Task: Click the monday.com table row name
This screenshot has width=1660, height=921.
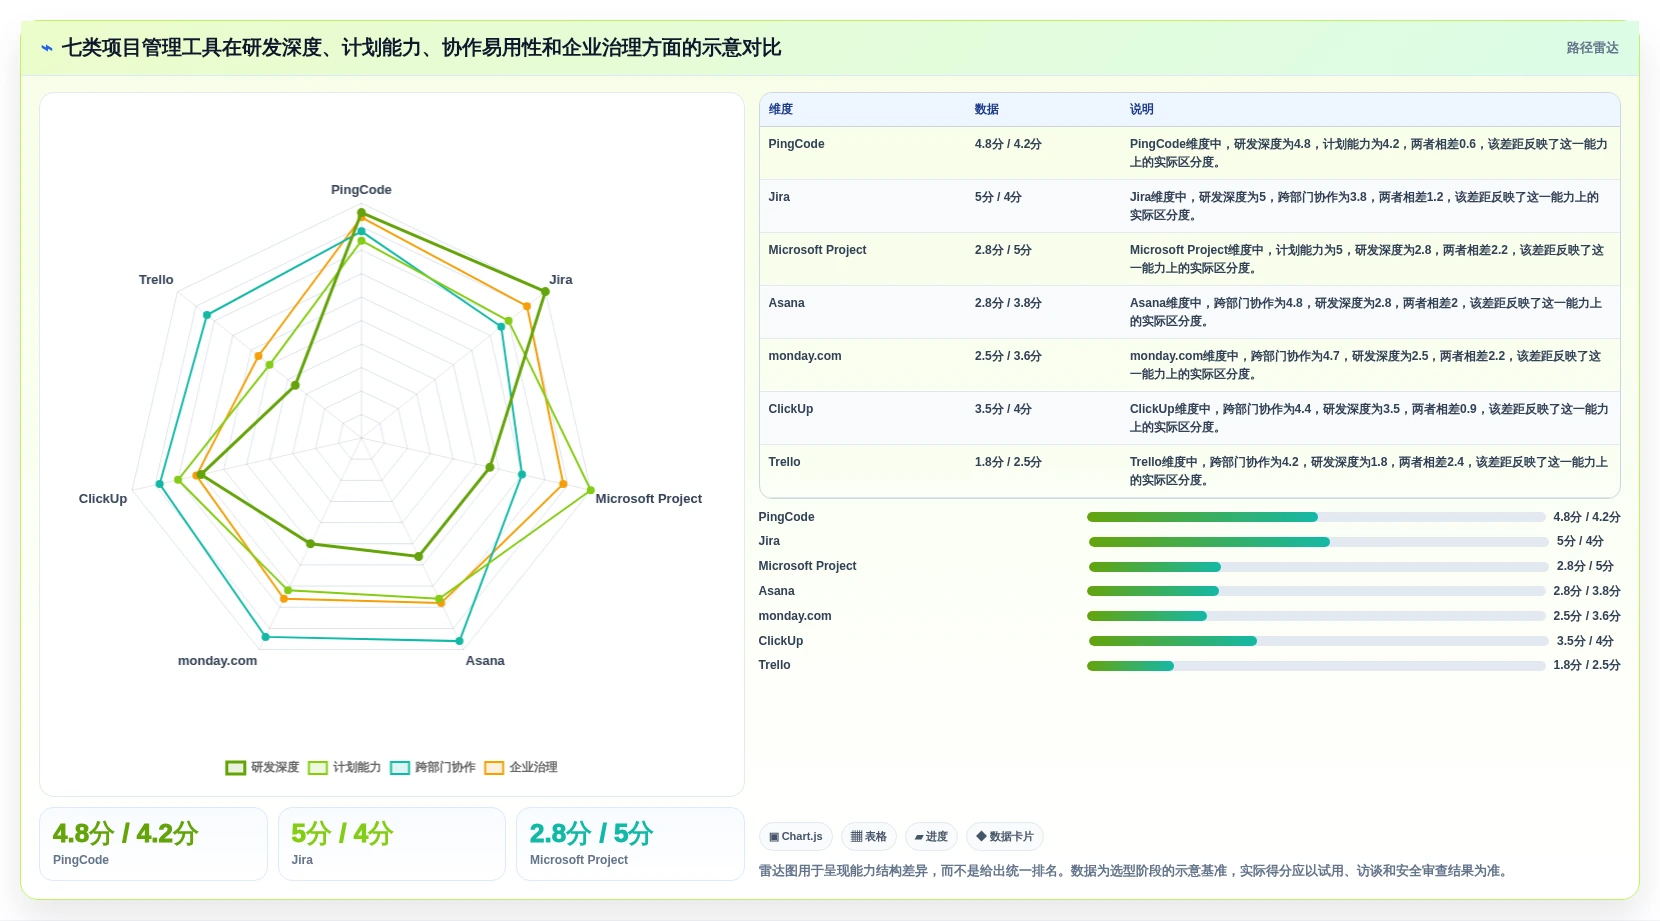Action: 804,356
